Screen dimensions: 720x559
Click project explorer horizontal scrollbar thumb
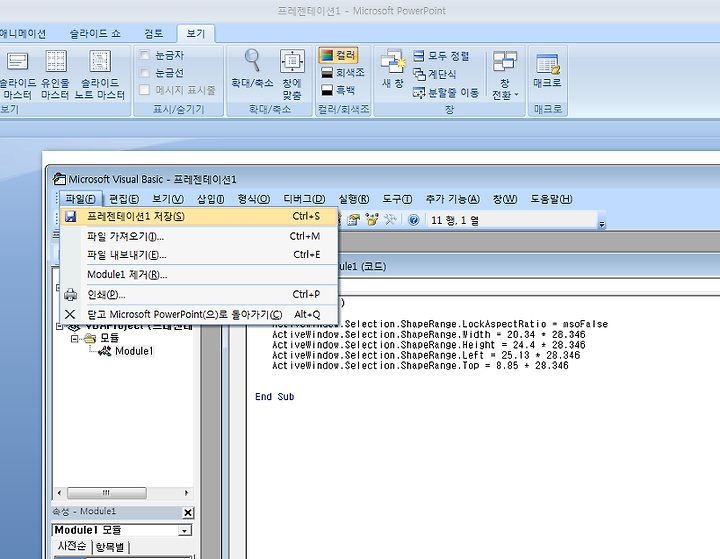tap(107, 493)
